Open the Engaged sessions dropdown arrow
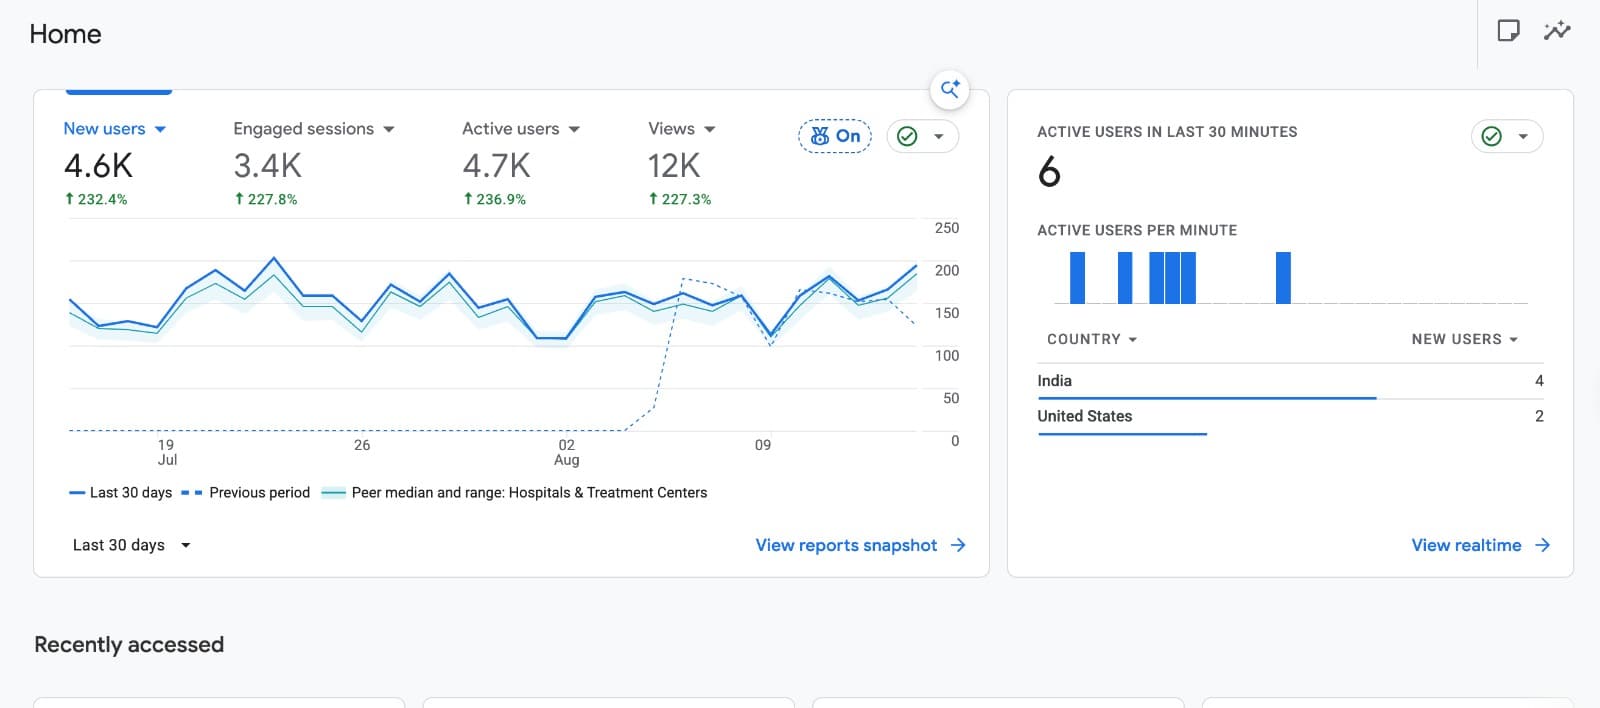This screenshot has height=708, width=1600. click(x=389, y=129)
